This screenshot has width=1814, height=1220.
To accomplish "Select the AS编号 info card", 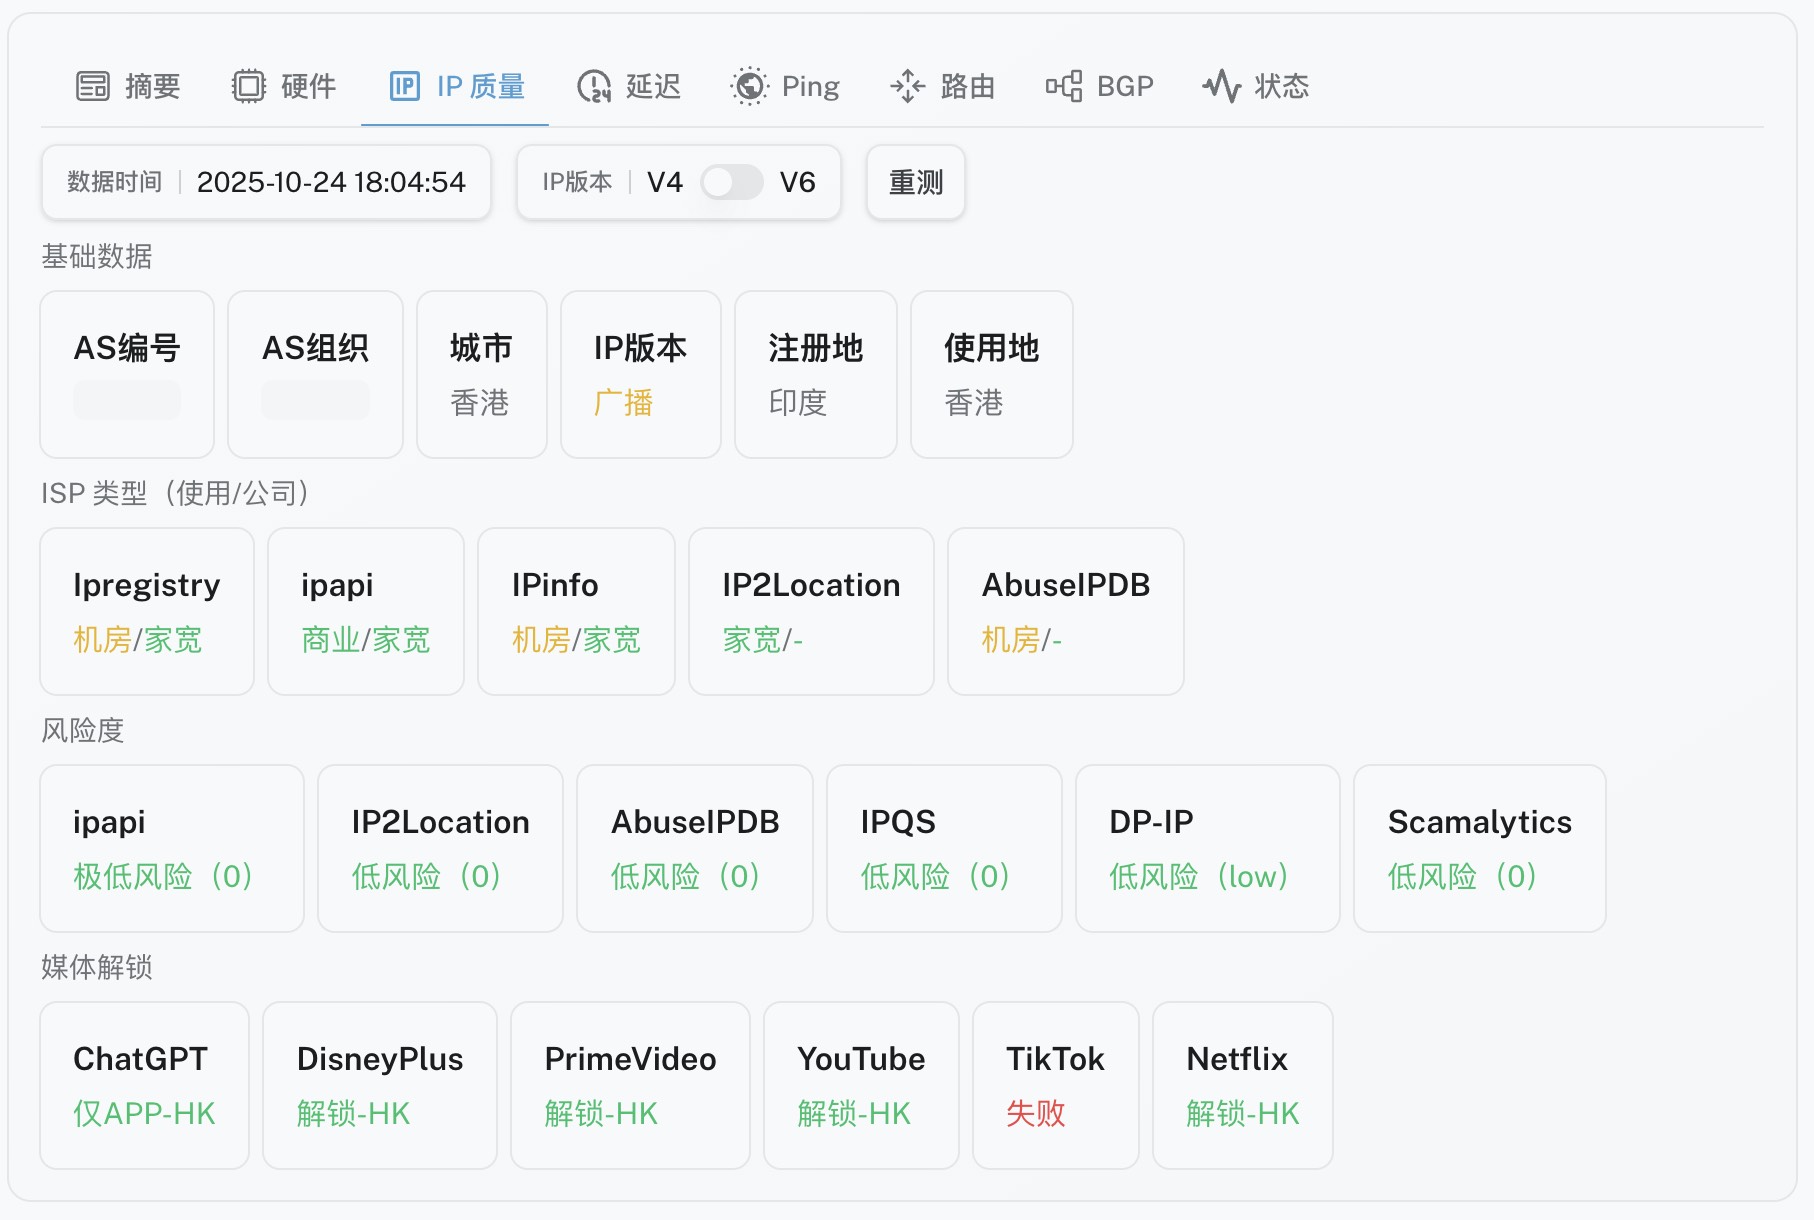I will [127, 374].
